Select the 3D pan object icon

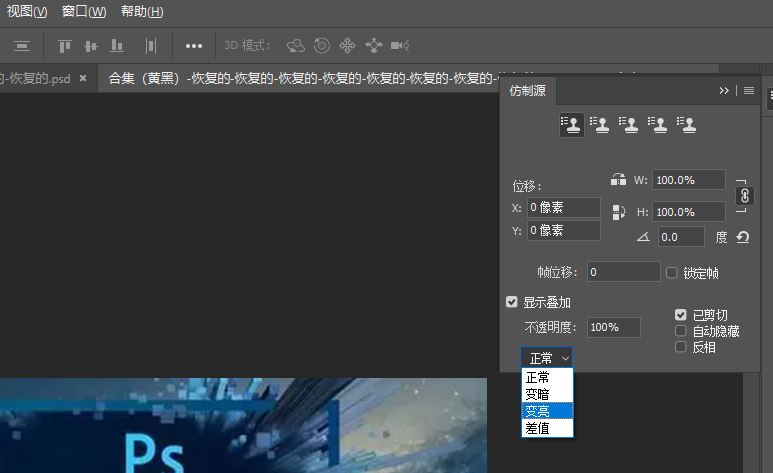pos(347,46)
